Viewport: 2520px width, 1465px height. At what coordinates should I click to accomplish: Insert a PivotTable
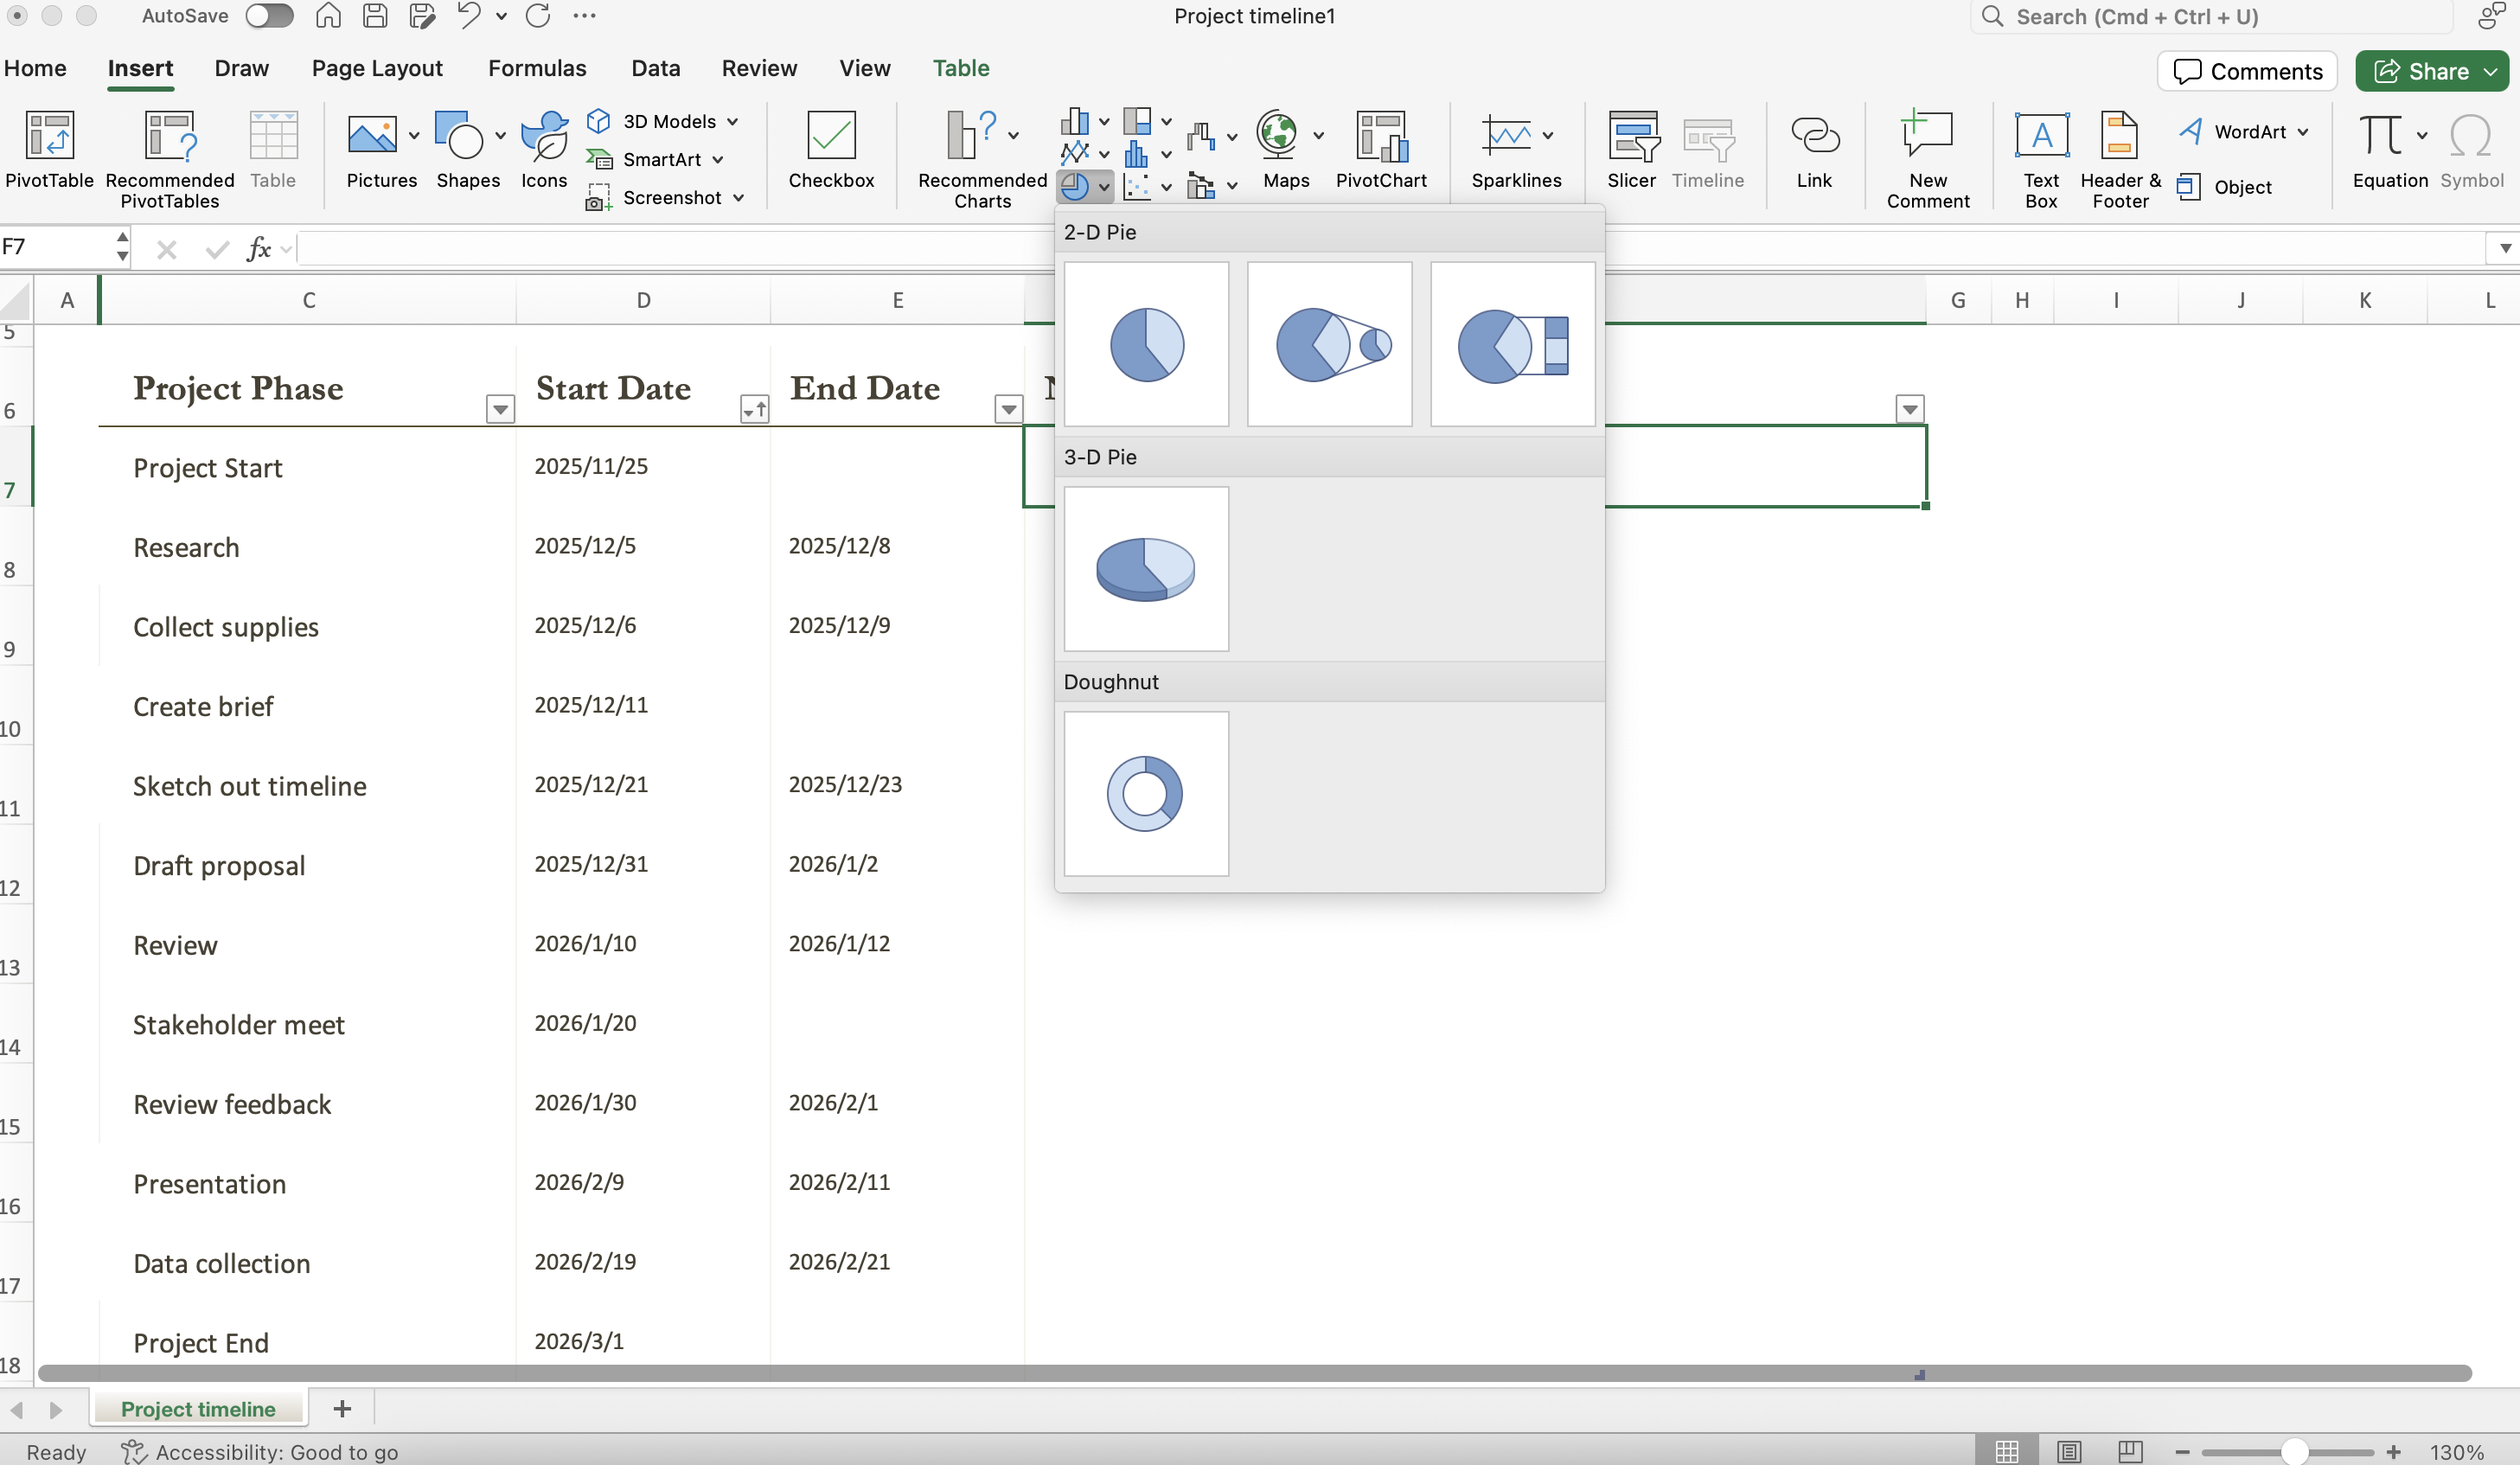tap(49, 149)
